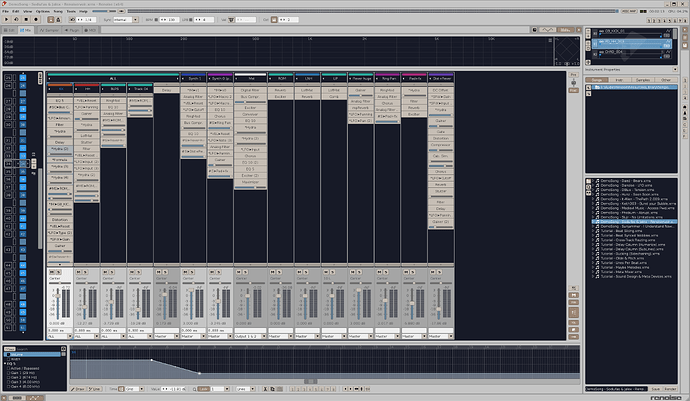The height and width of the screenshot is (401, 690).
Task: Click the zoom magnifier icon in automation bar
Action: pos(194,389)
